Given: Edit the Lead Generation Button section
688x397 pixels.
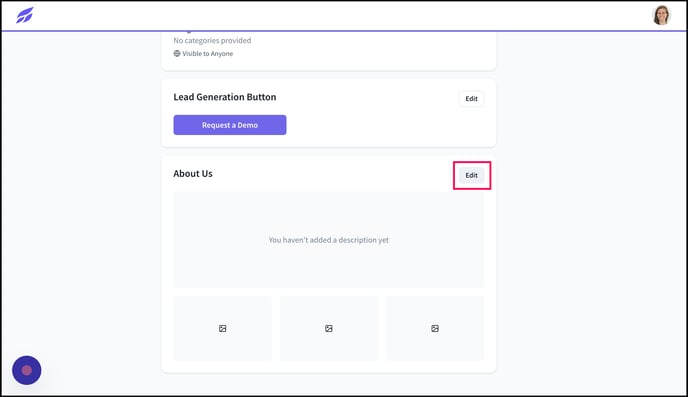Looking at the screenshot, I should pyautogui.click(x=471, y=99).
